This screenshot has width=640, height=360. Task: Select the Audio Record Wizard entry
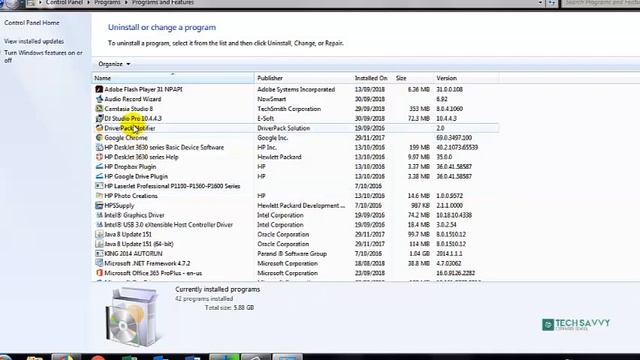(x=133, y=99)
